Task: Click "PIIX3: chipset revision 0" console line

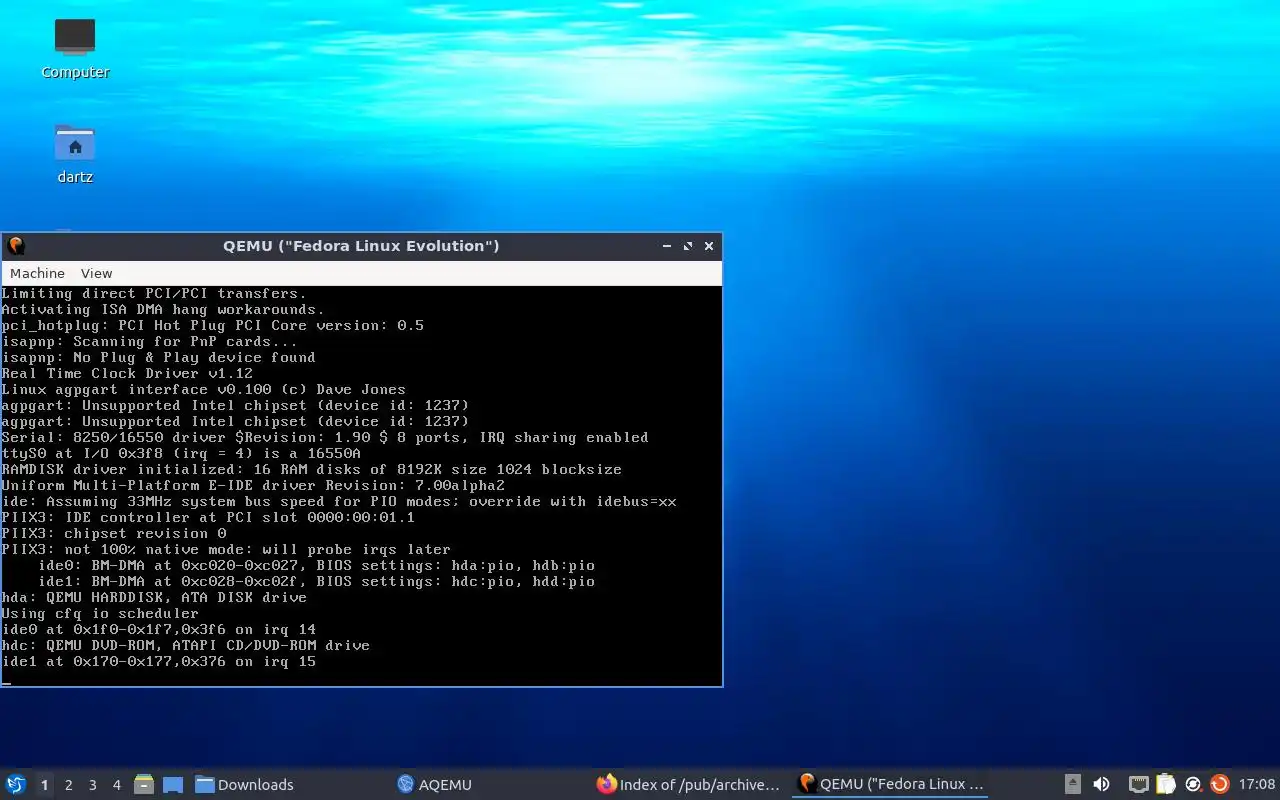Action: [x=114, y=534]
